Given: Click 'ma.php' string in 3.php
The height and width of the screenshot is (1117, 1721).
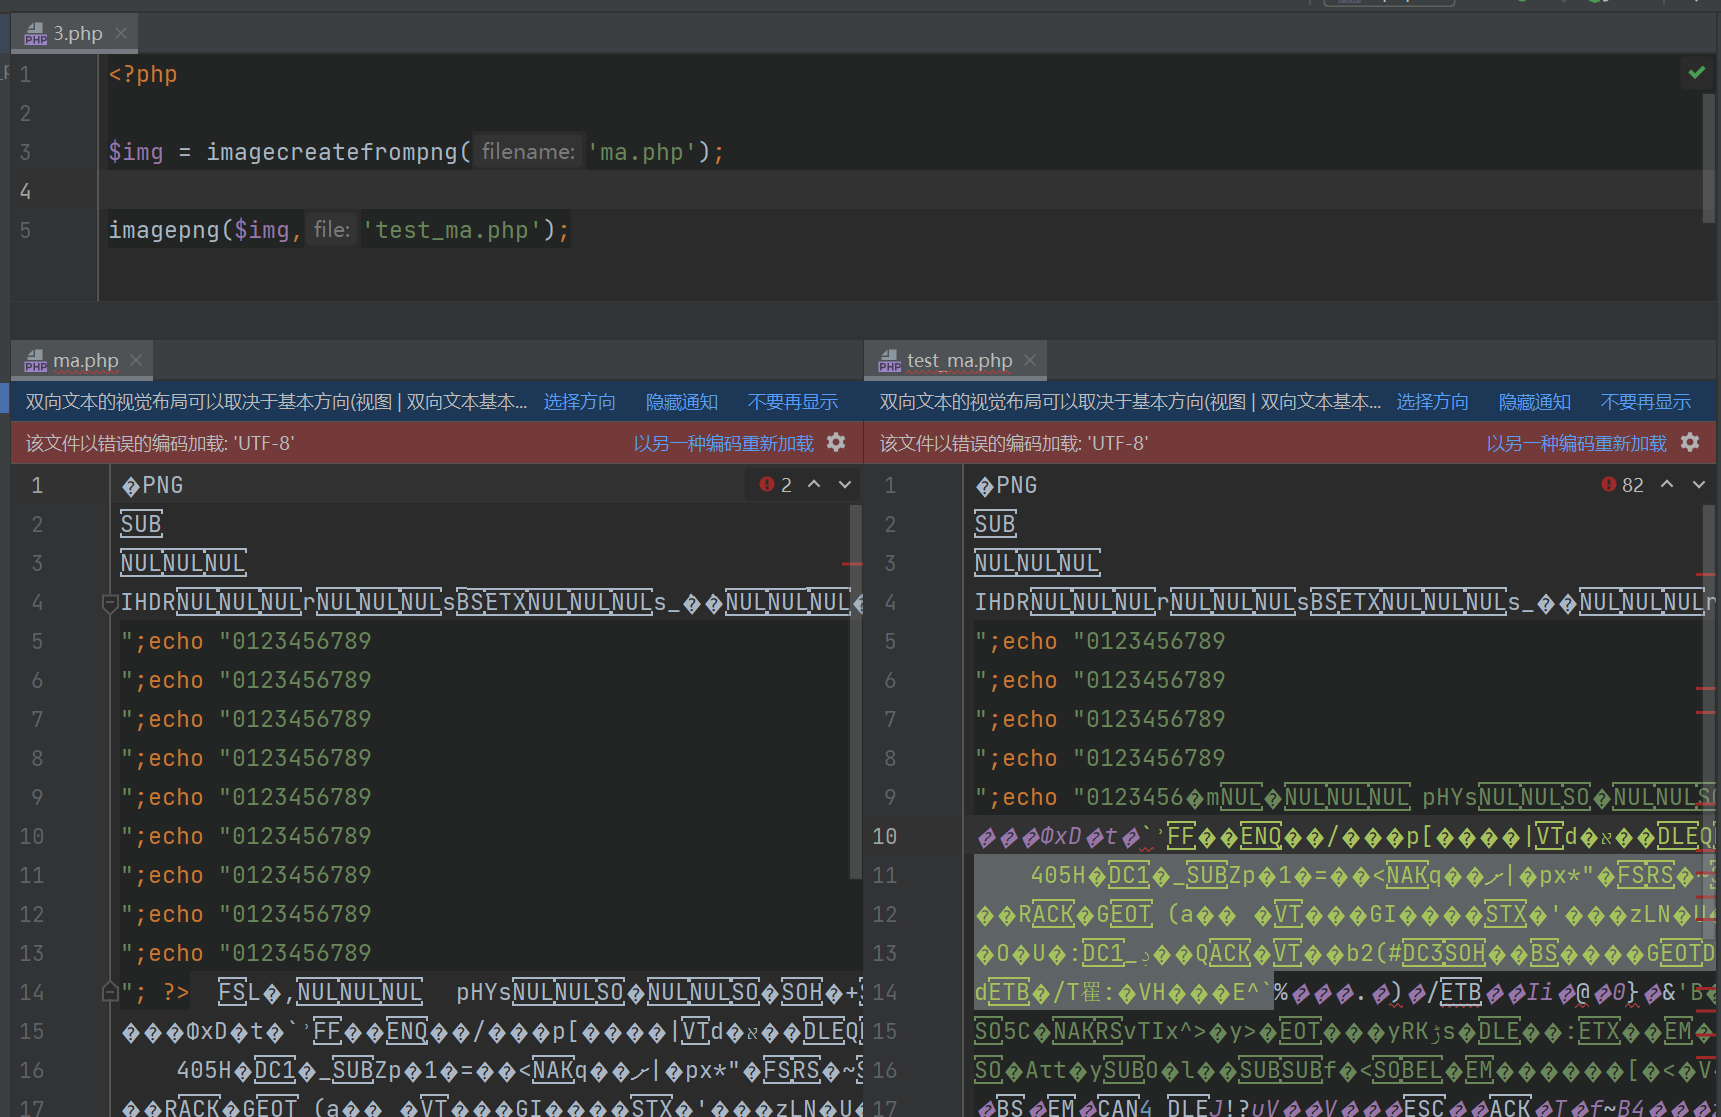Looking at the screenshot, I should click(x=641, y=152).
